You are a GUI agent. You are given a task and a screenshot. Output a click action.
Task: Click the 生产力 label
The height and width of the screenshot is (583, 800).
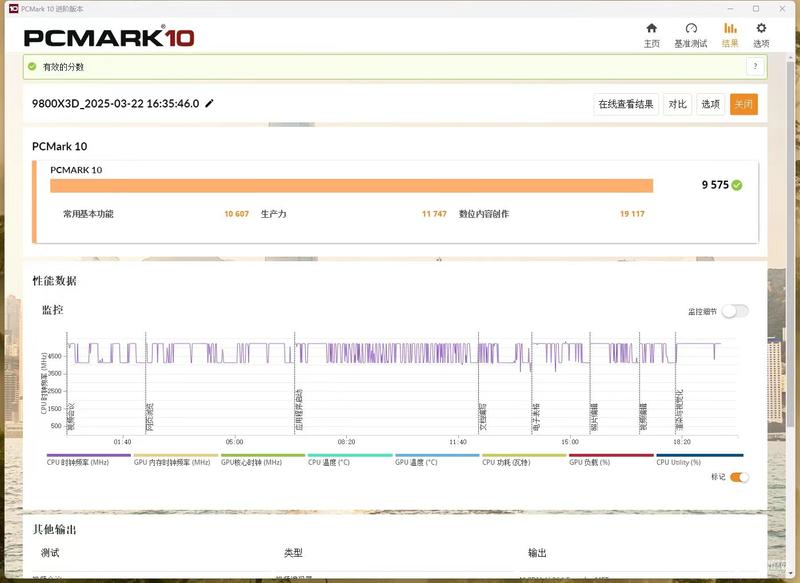point(273,214)
